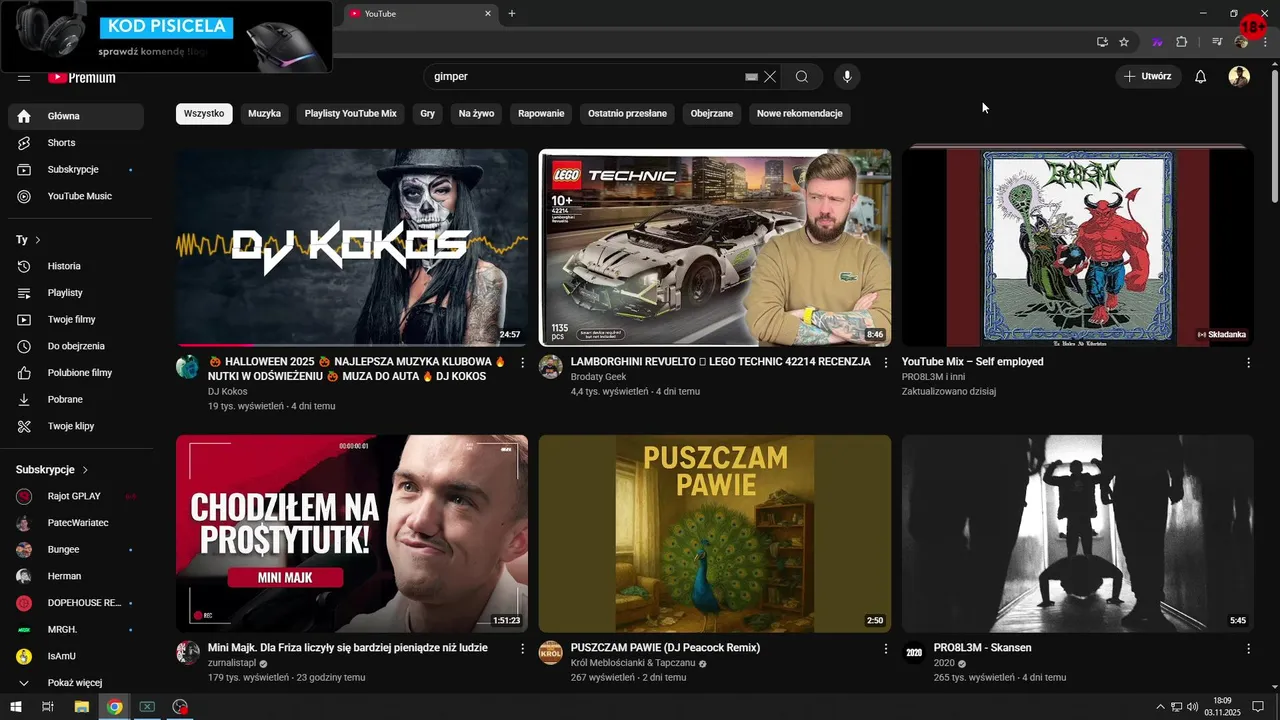
Task: Open Shorts from the sidebar
Action: (x=76, y=143)
